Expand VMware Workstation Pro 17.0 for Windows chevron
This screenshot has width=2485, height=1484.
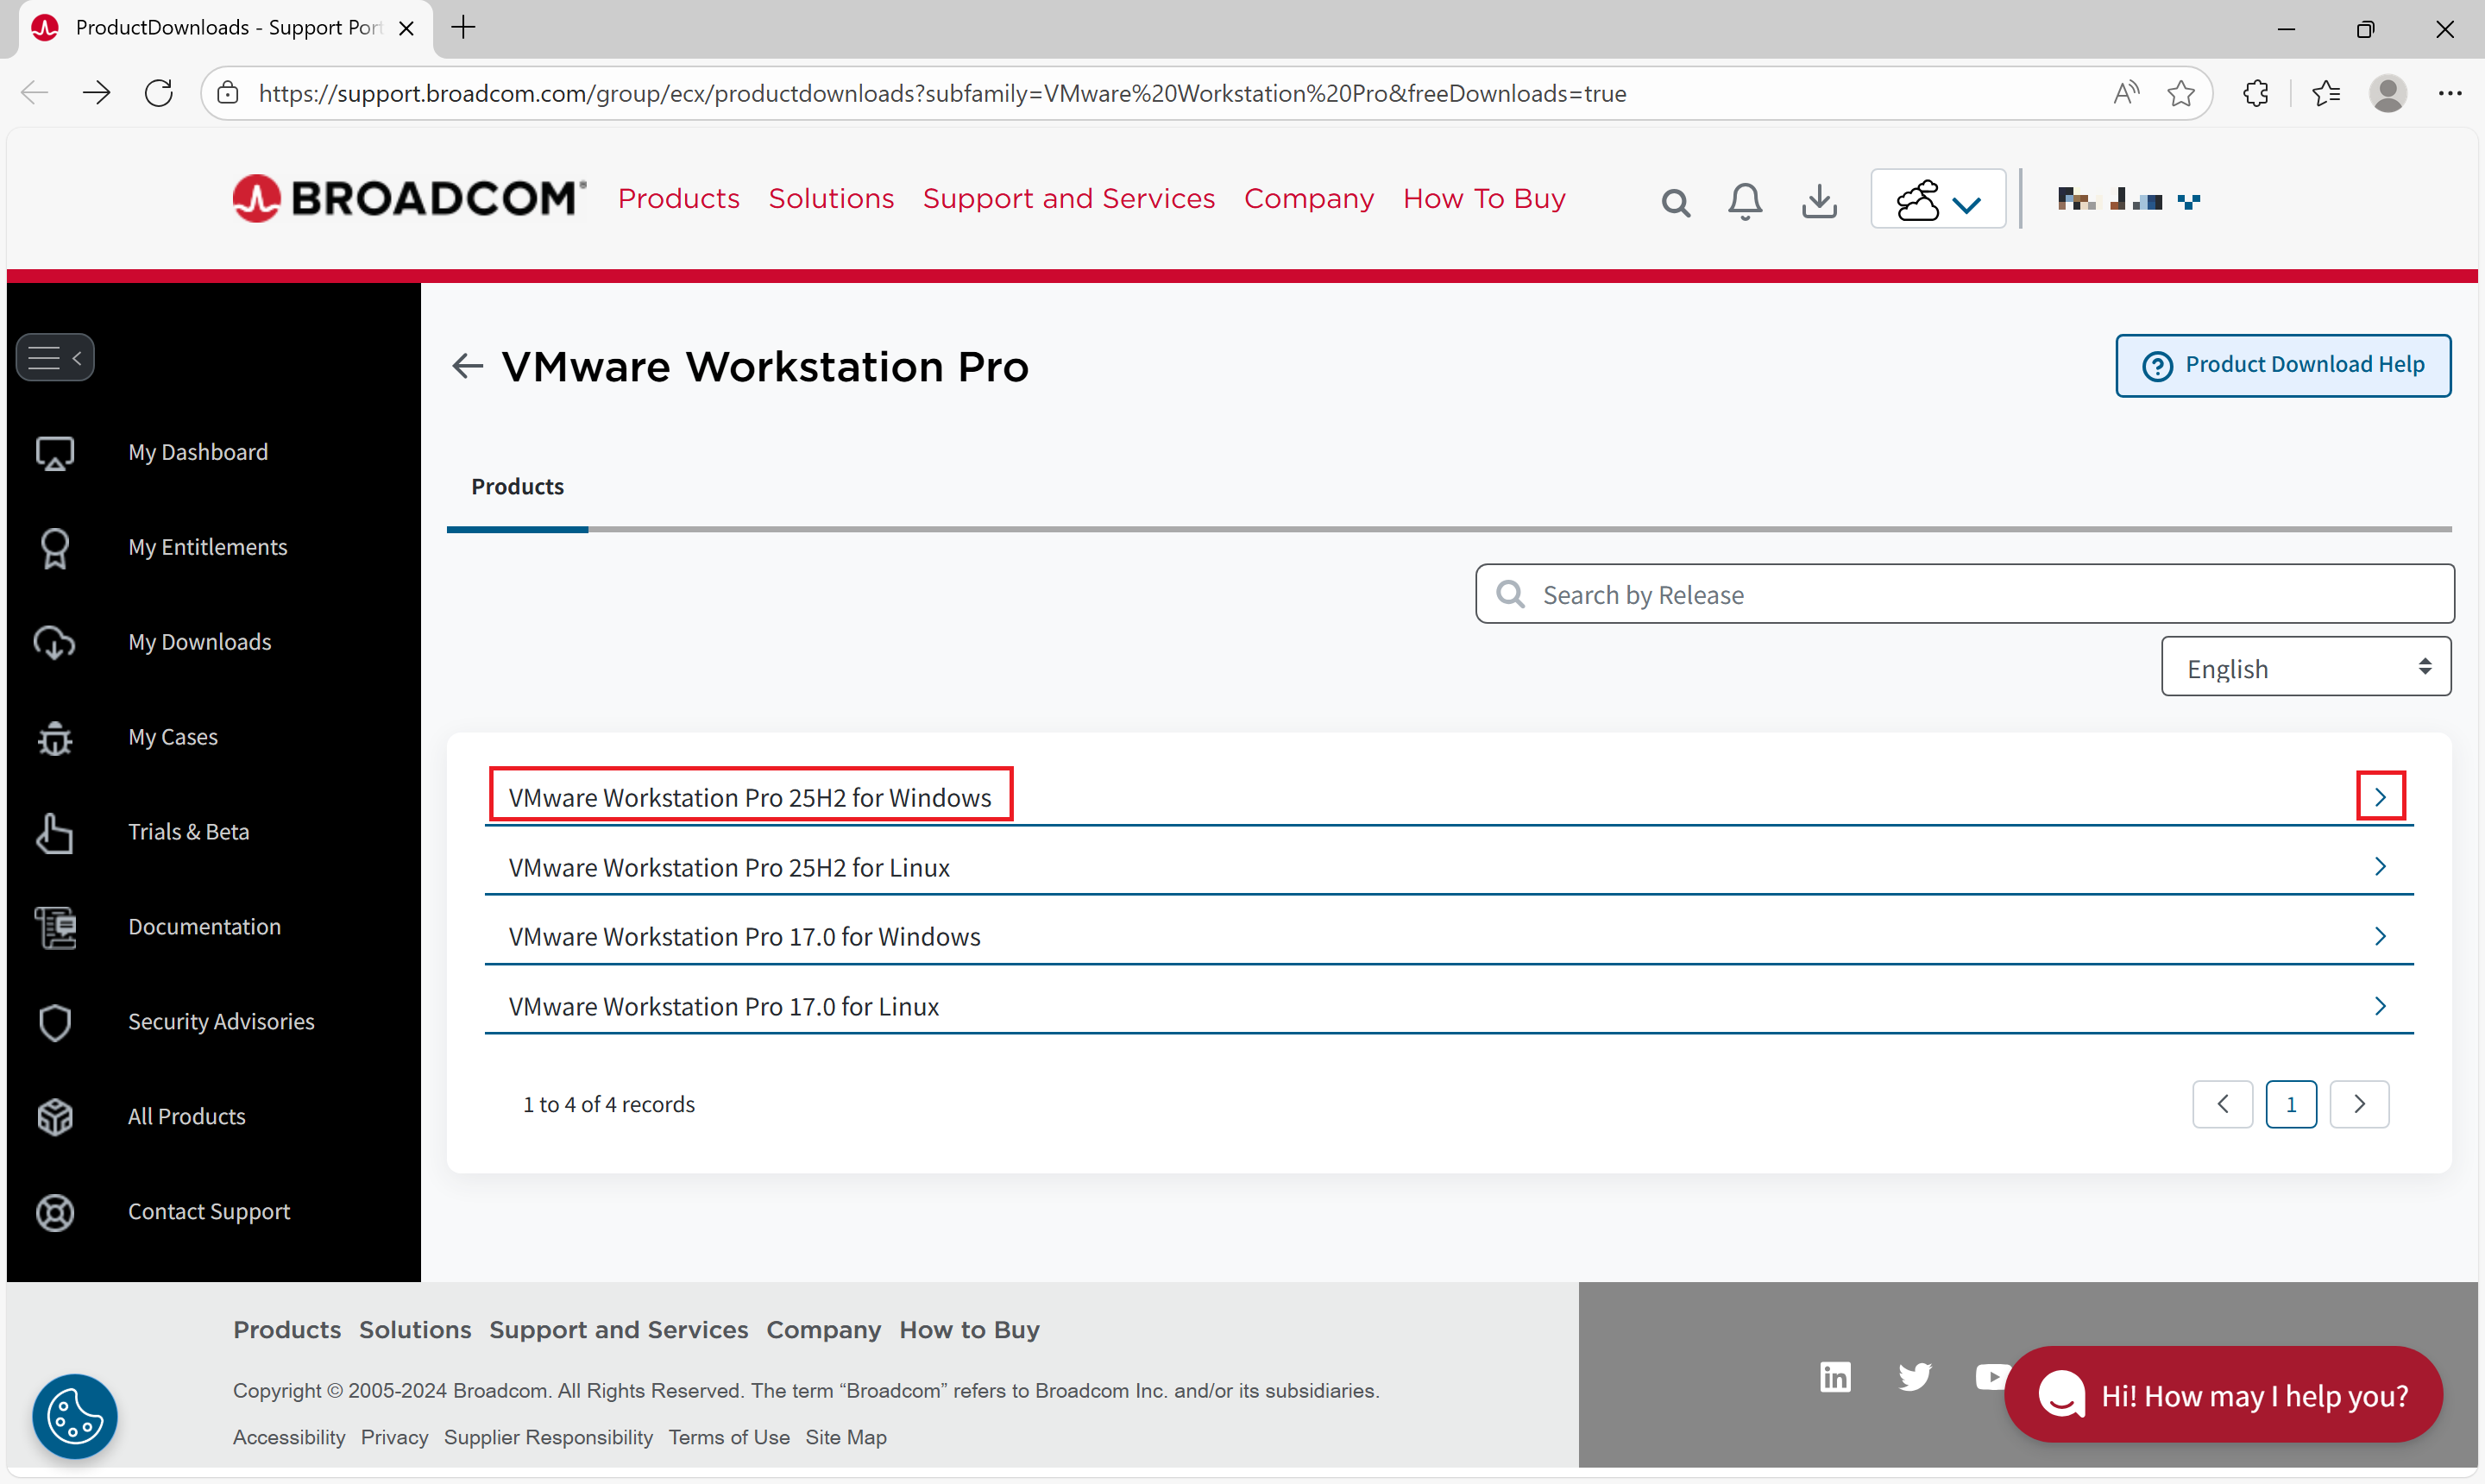(2380, 937)
